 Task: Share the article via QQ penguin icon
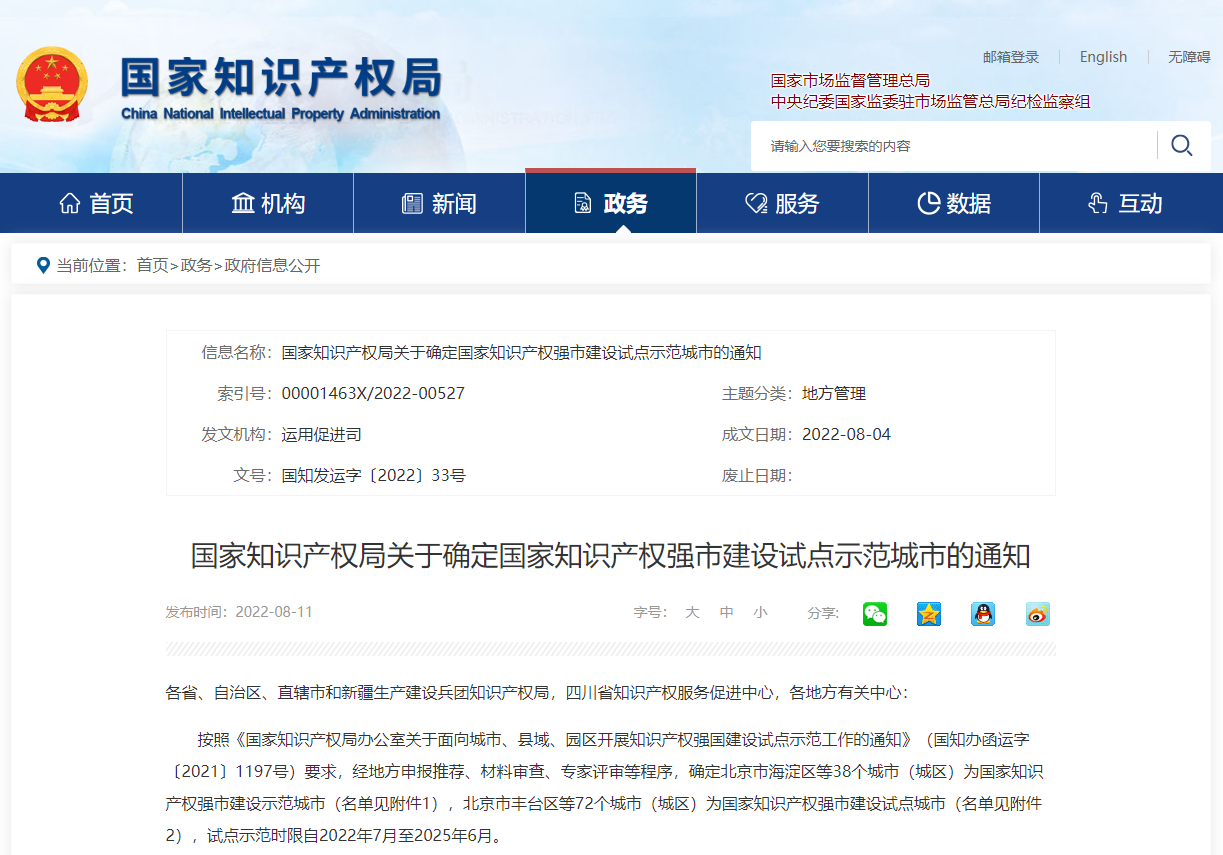coord(983,614)
